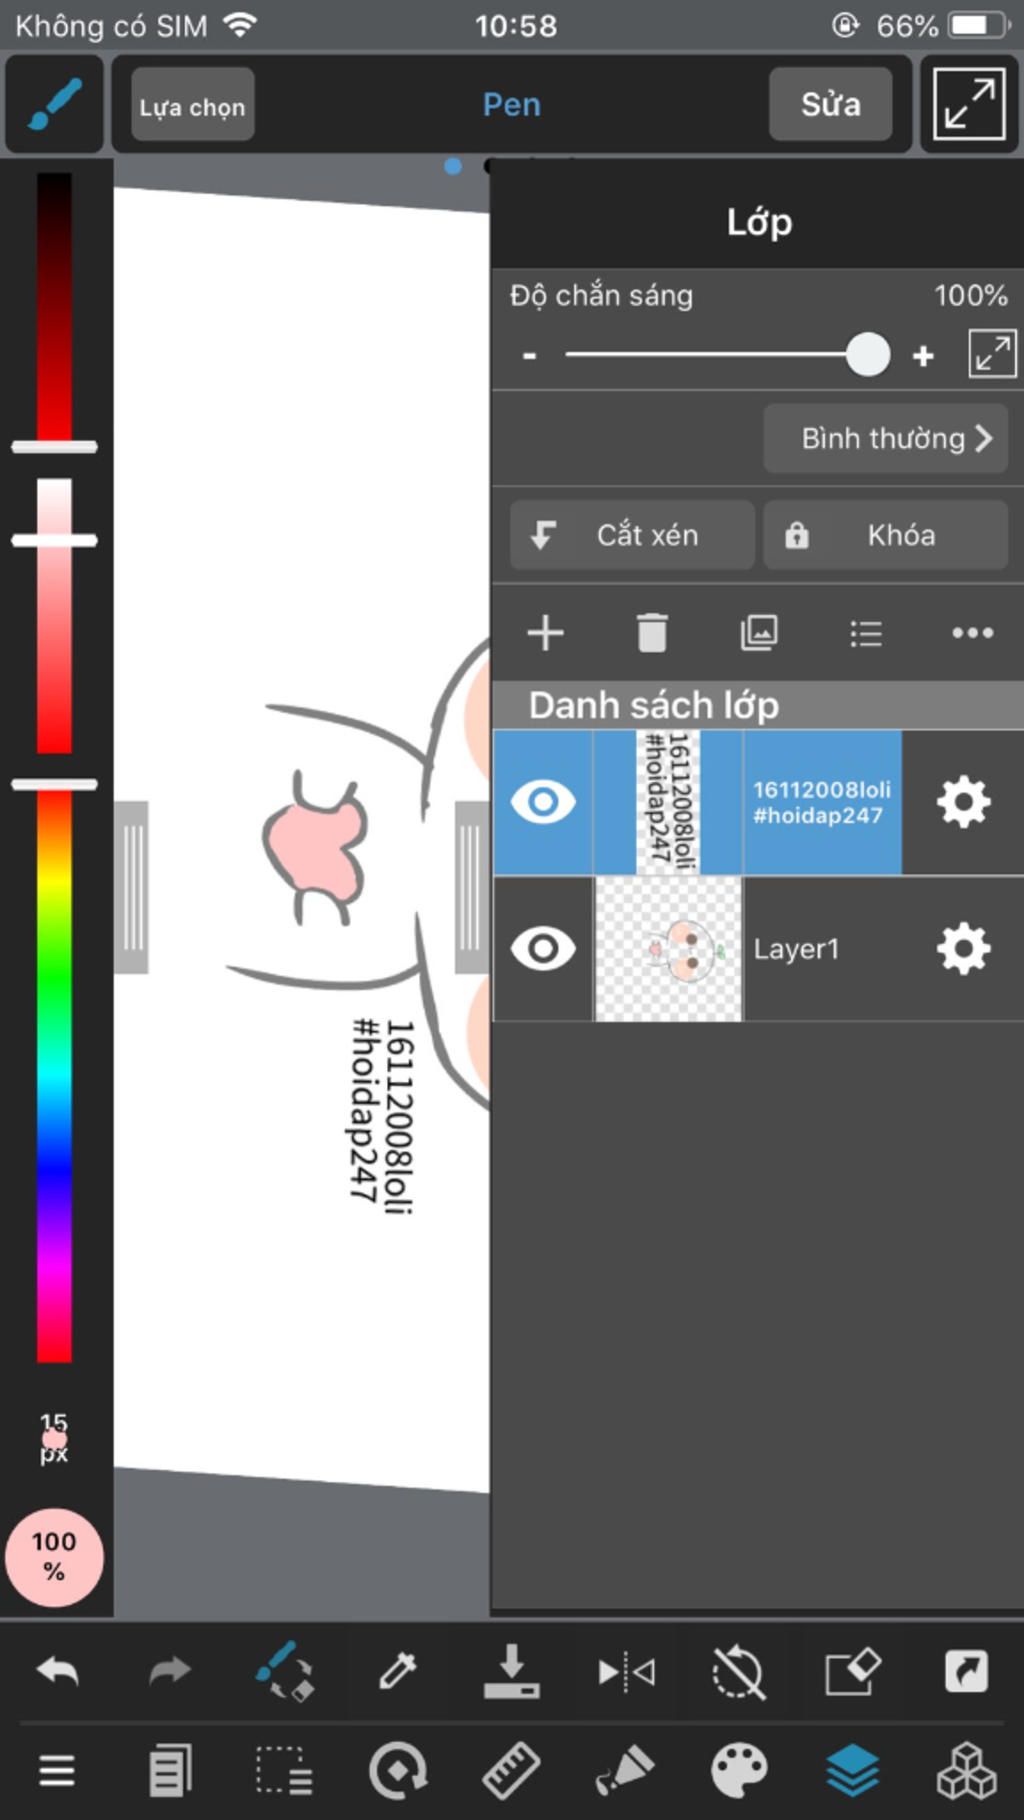The width and height of the screenshot is (1024, 1820).
Task: Toggle the Khóa layer lock
Action: pos(885,535)
